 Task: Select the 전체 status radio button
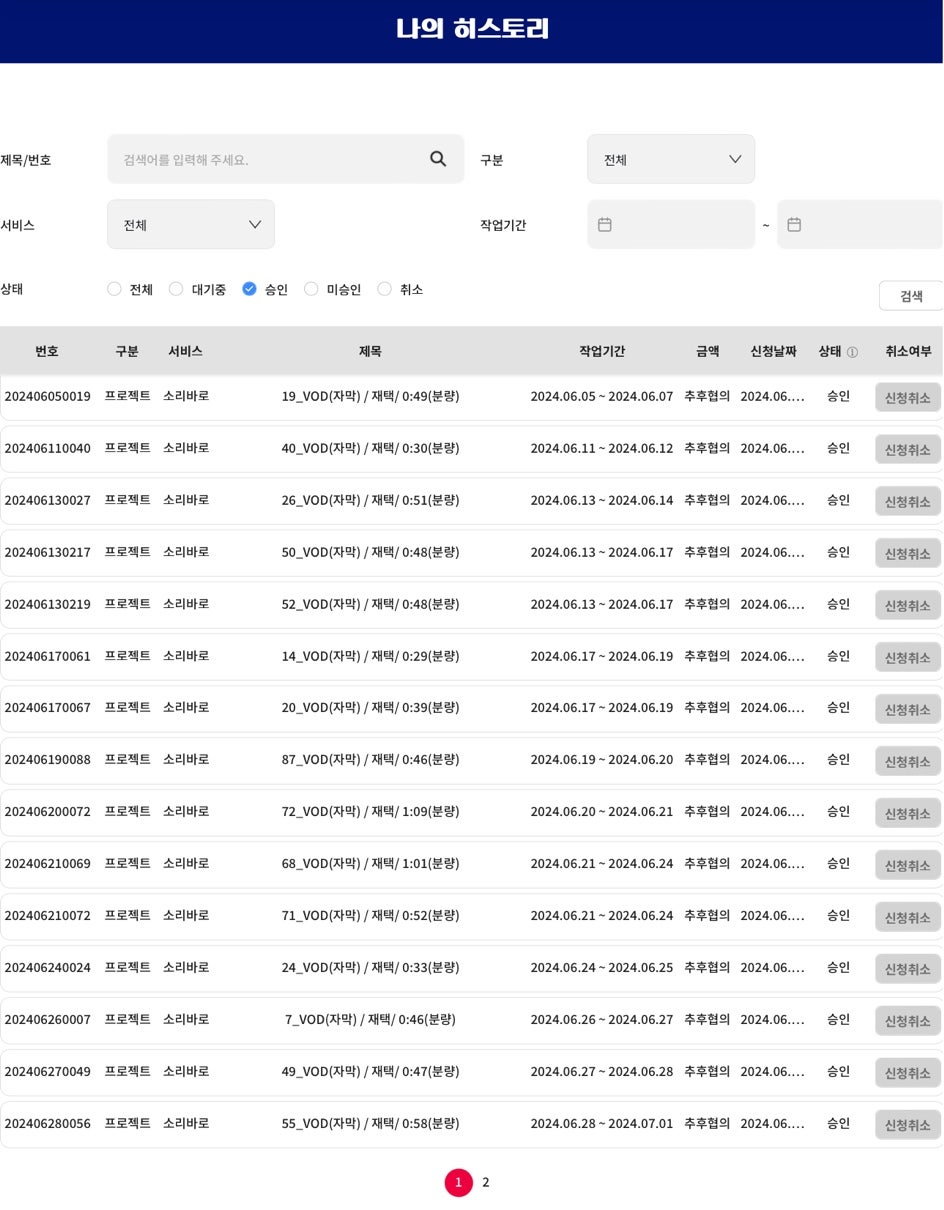[x=115, y=289]
